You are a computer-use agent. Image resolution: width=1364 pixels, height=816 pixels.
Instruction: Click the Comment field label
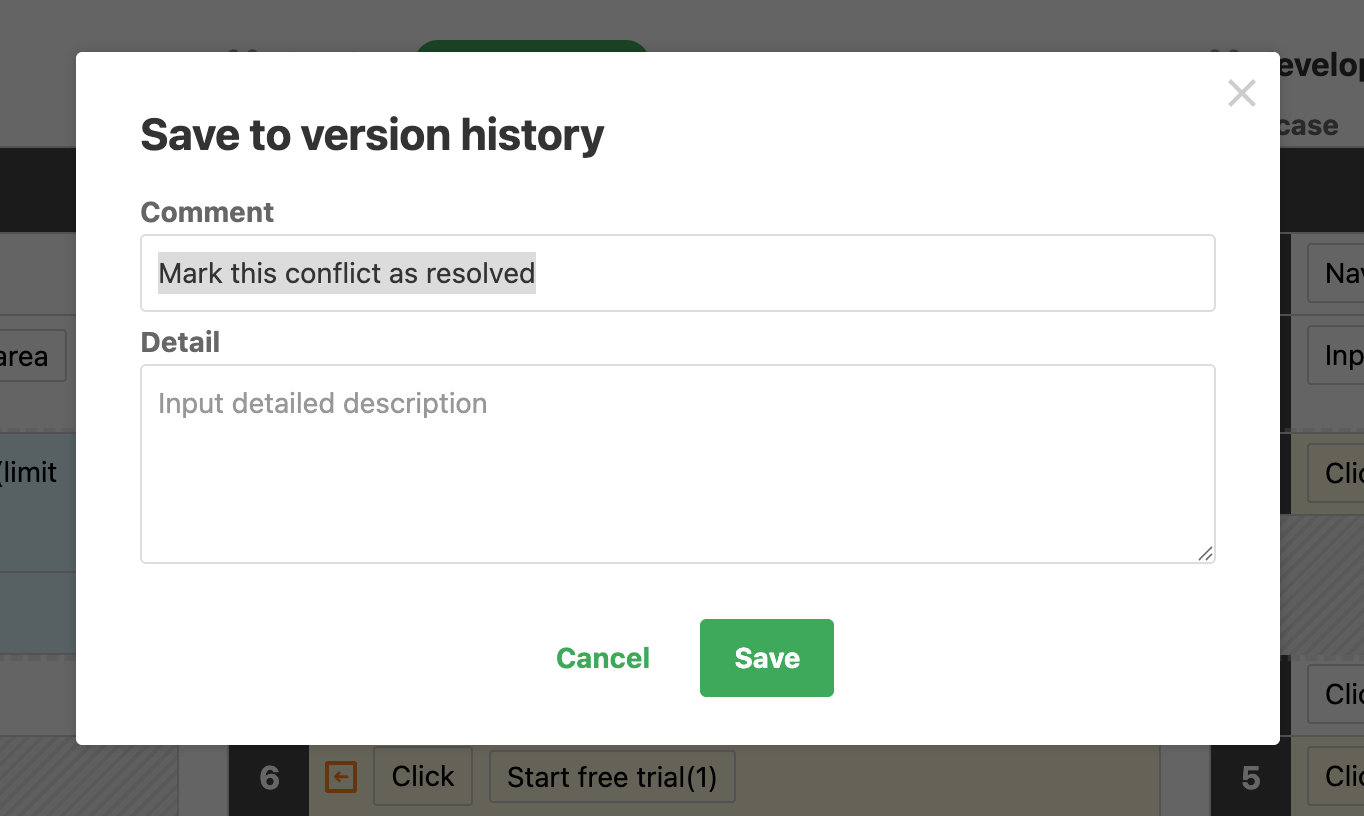click(207, 212)
